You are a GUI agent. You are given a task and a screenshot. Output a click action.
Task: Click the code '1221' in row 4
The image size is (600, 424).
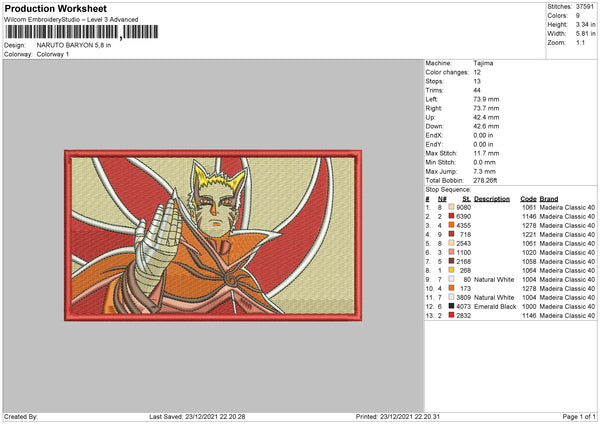[529, 235]
